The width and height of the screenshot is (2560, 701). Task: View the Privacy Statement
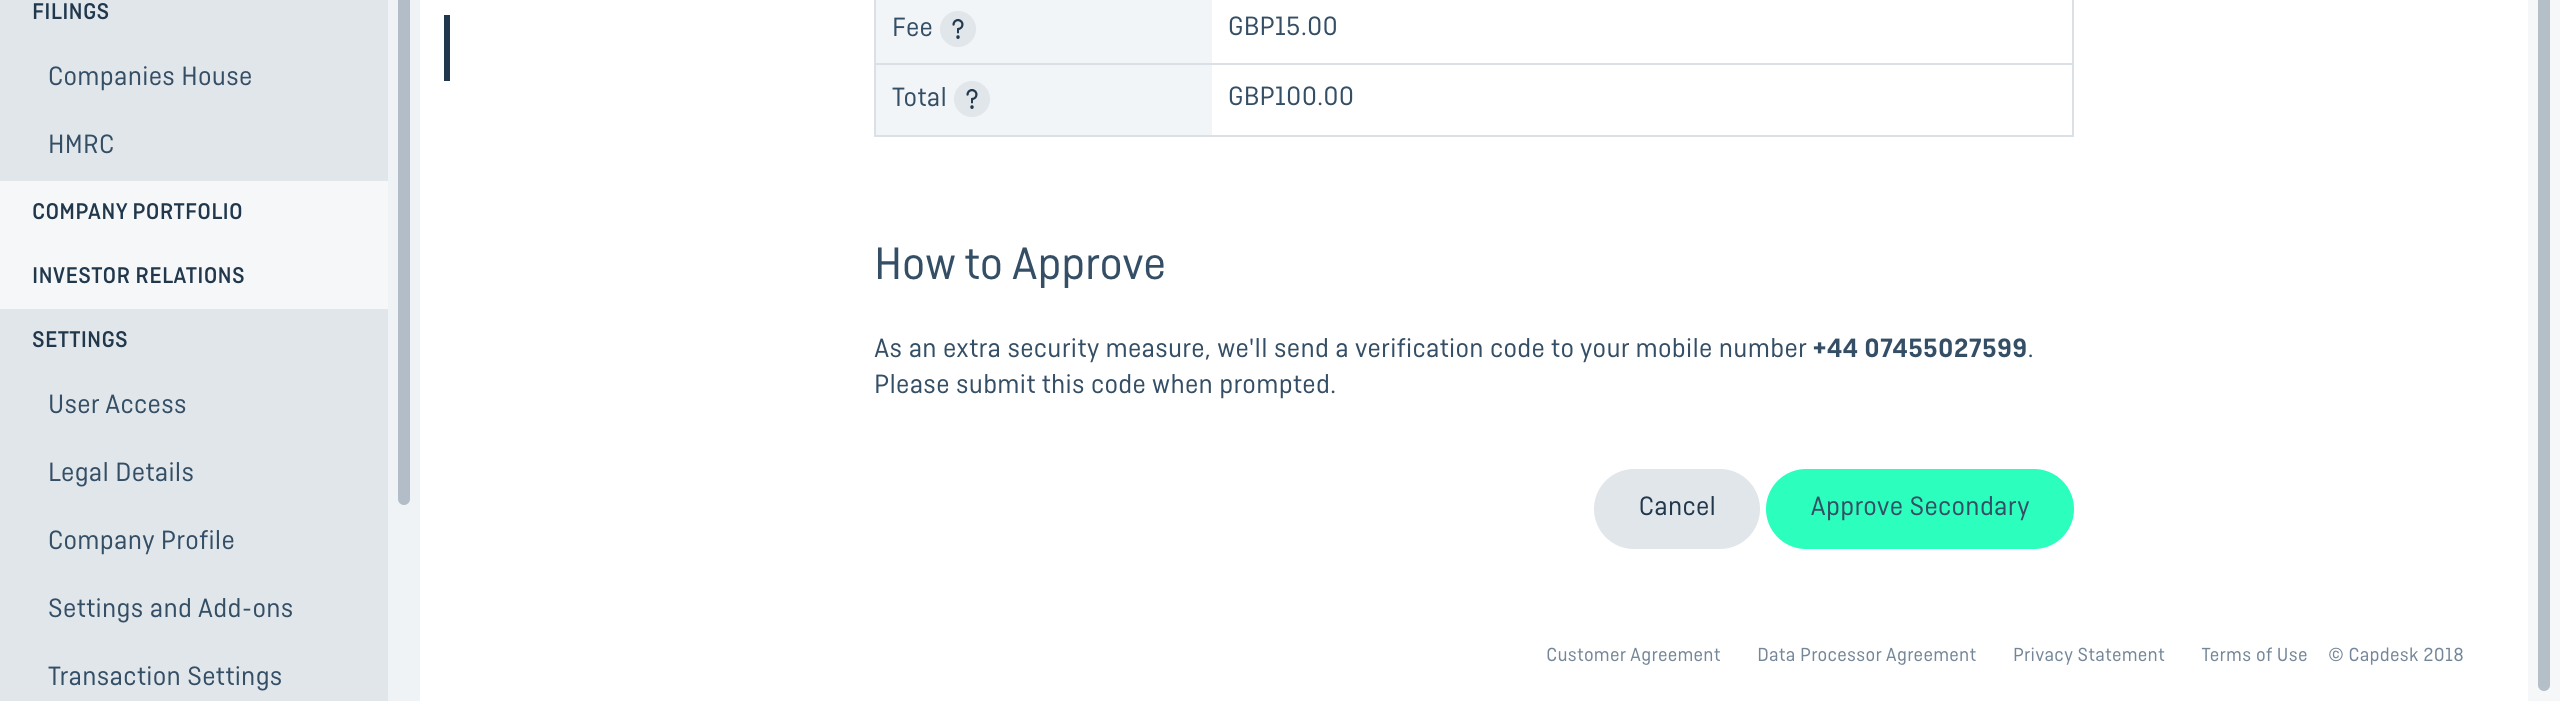[x=2089, y=655]
